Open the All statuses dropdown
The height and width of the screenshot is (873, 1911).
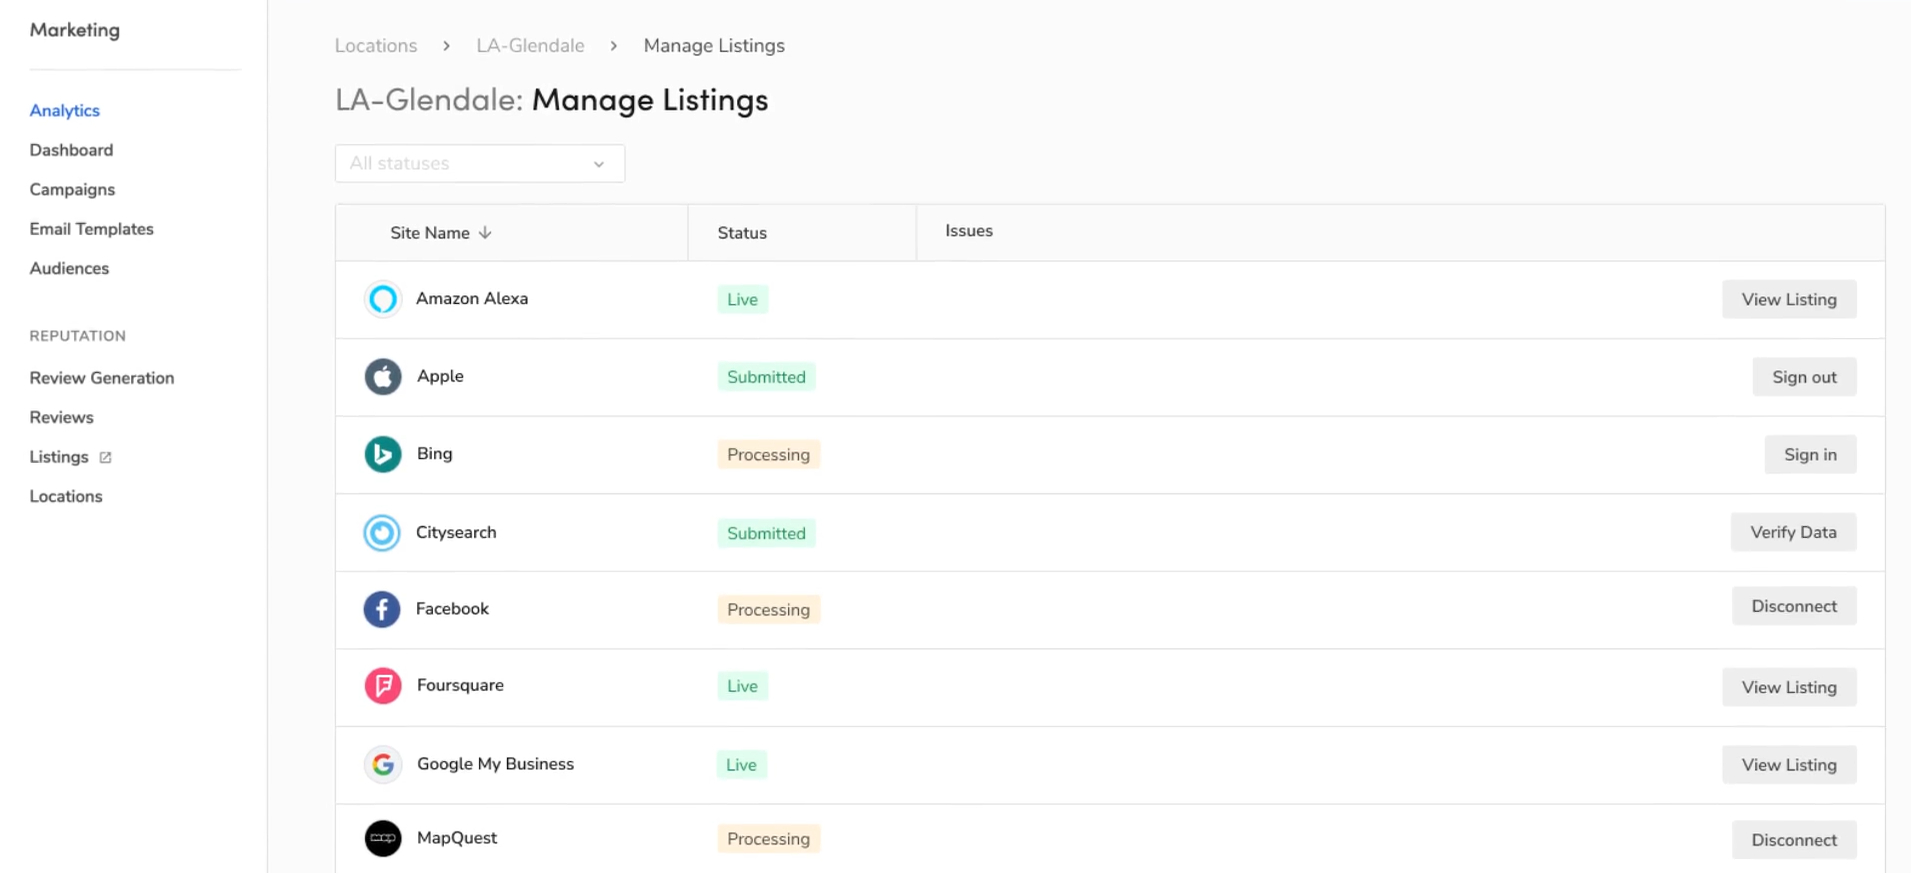480,163
